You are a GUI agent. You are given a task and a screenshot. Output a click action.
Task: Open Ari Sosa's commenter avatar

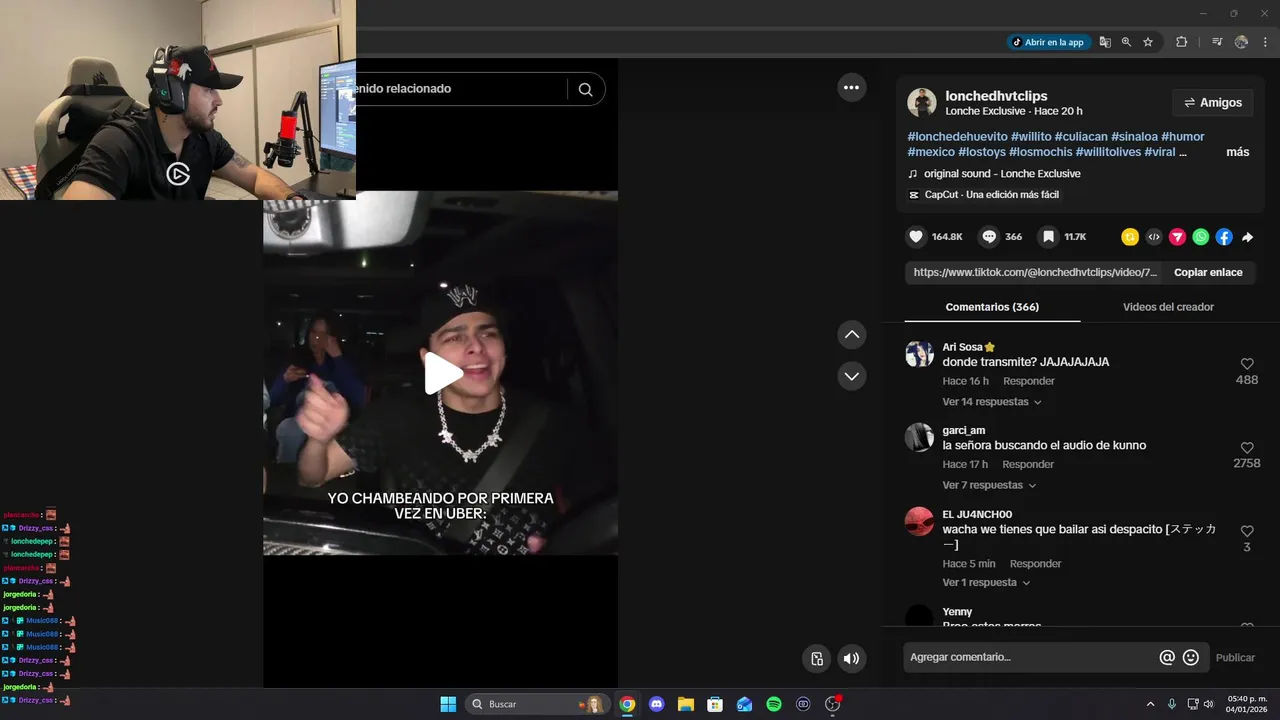pos(919,354)
